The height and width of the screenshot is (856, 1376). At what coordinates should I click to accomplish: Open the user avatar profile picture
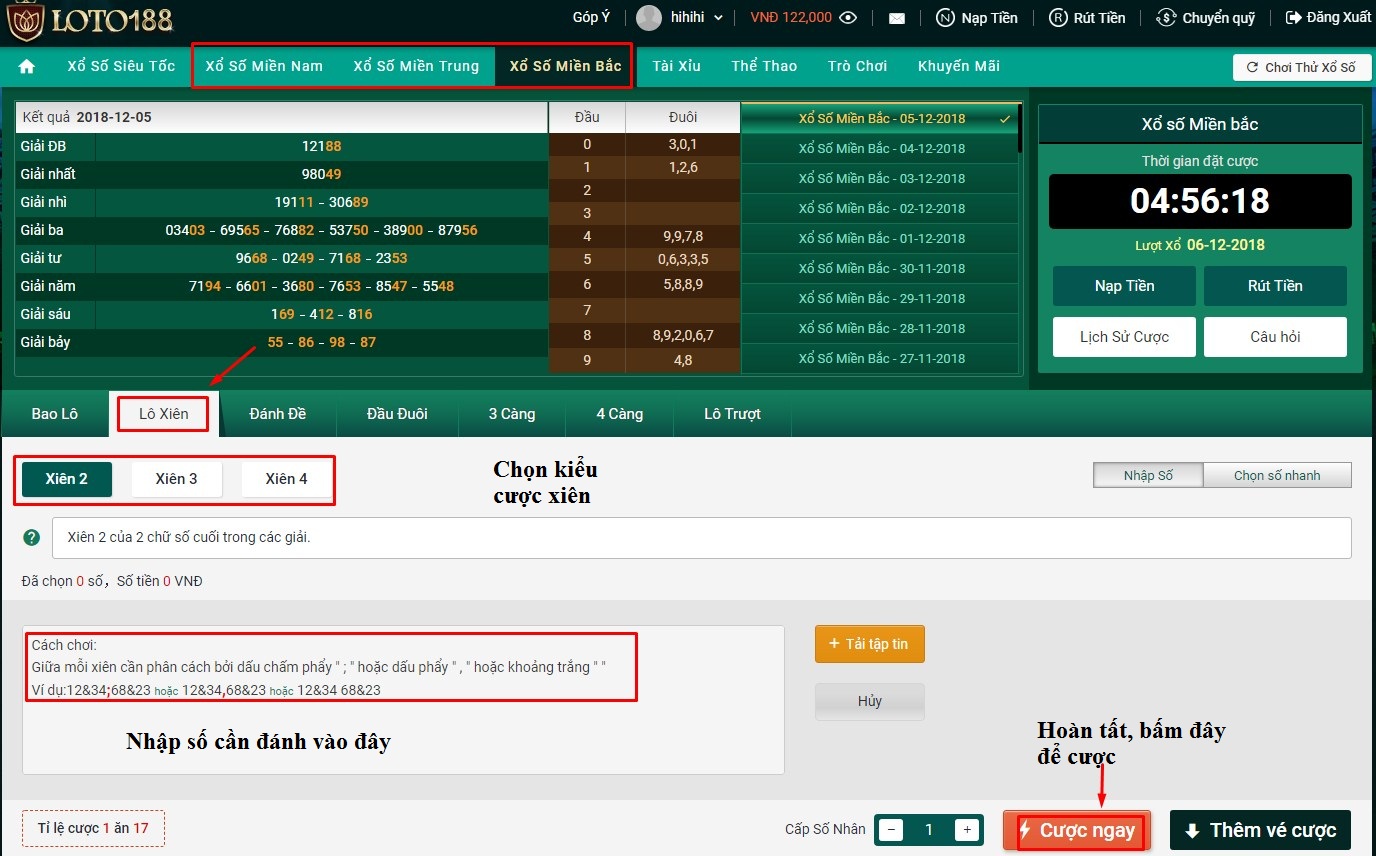coord(649,18)
